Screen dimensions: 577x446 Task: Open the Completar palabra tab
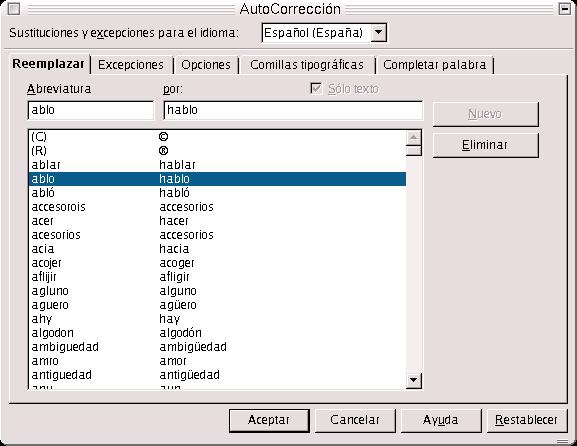click(x=435, y=65)
